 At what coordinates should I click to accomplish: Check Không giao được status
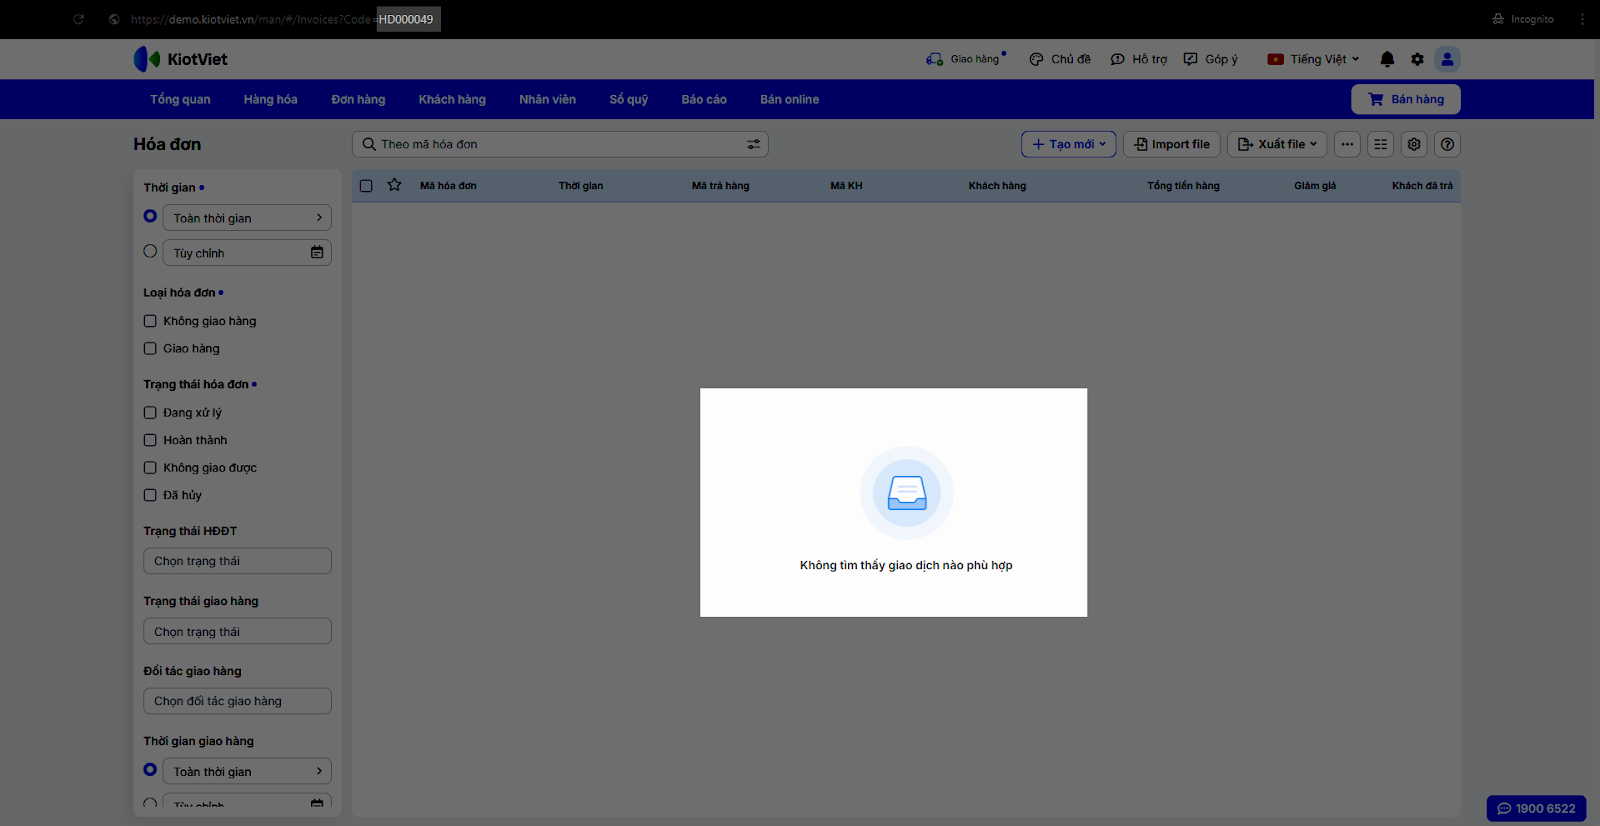[150, 468]
